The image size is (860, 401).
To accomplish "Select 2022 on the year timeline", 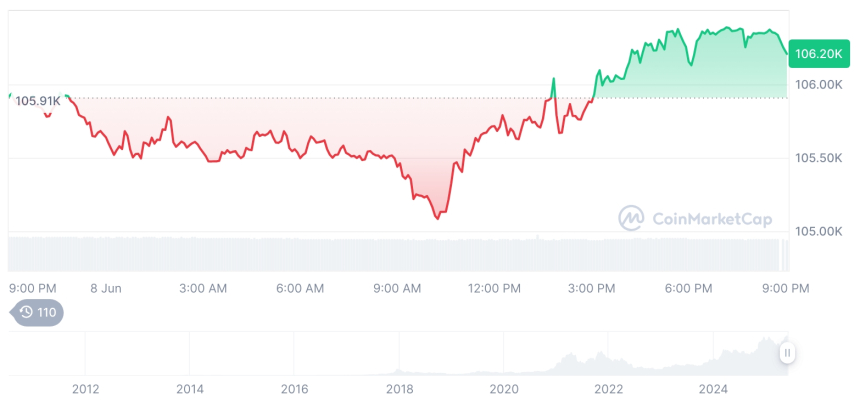I will click(x=610, y=389).
